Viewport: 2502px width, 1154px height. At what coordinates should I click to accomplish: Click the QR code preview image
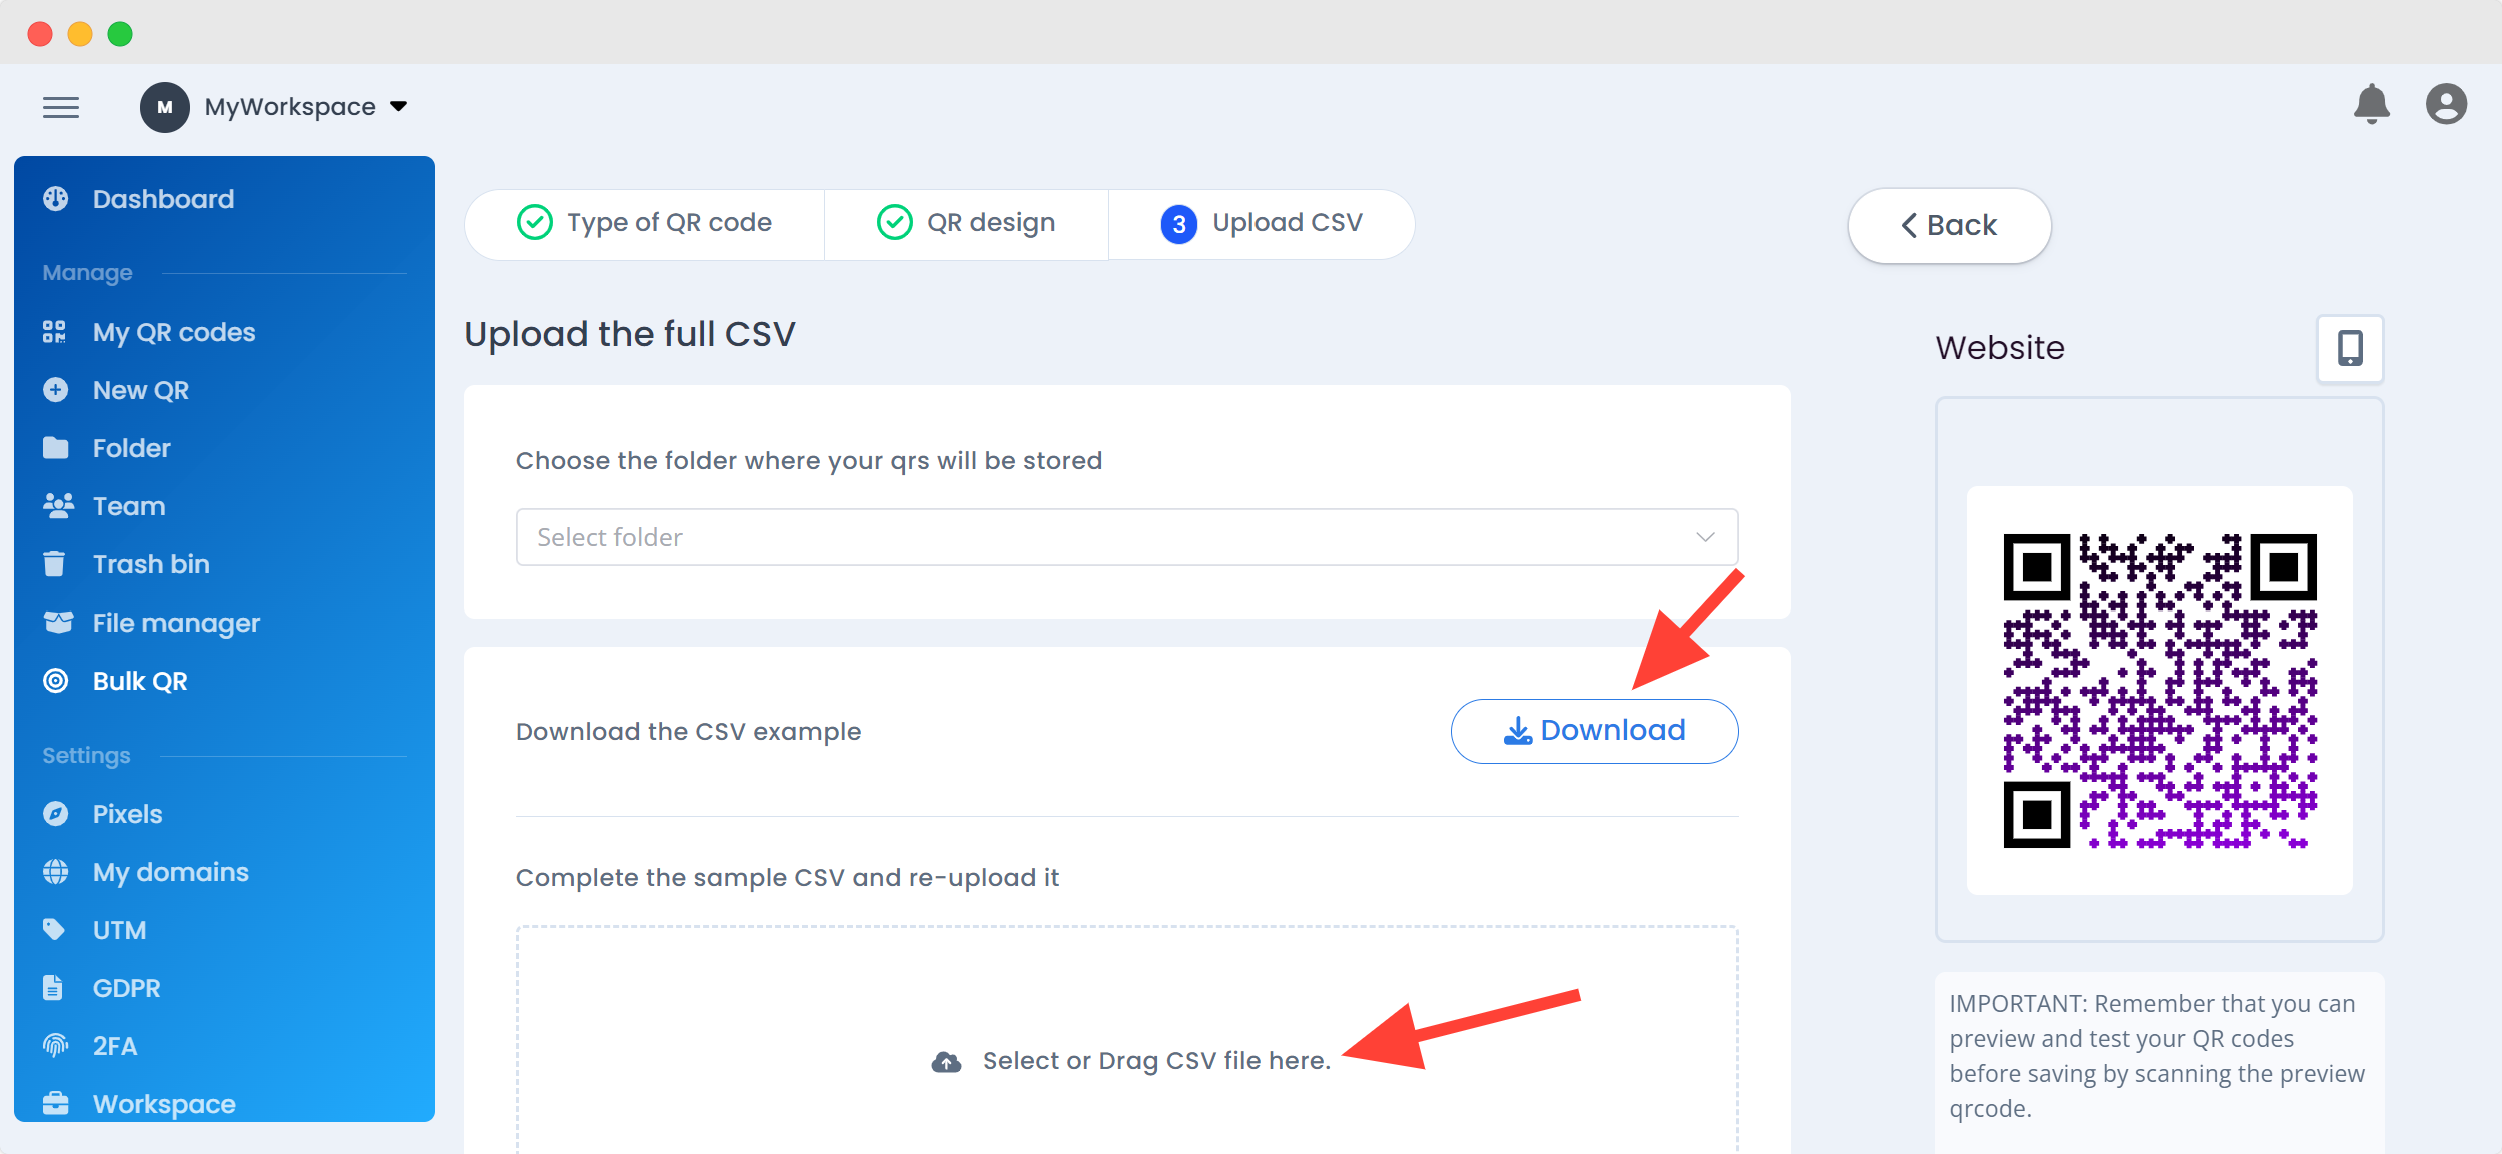pyautogui.click(x=2159, y=690)
